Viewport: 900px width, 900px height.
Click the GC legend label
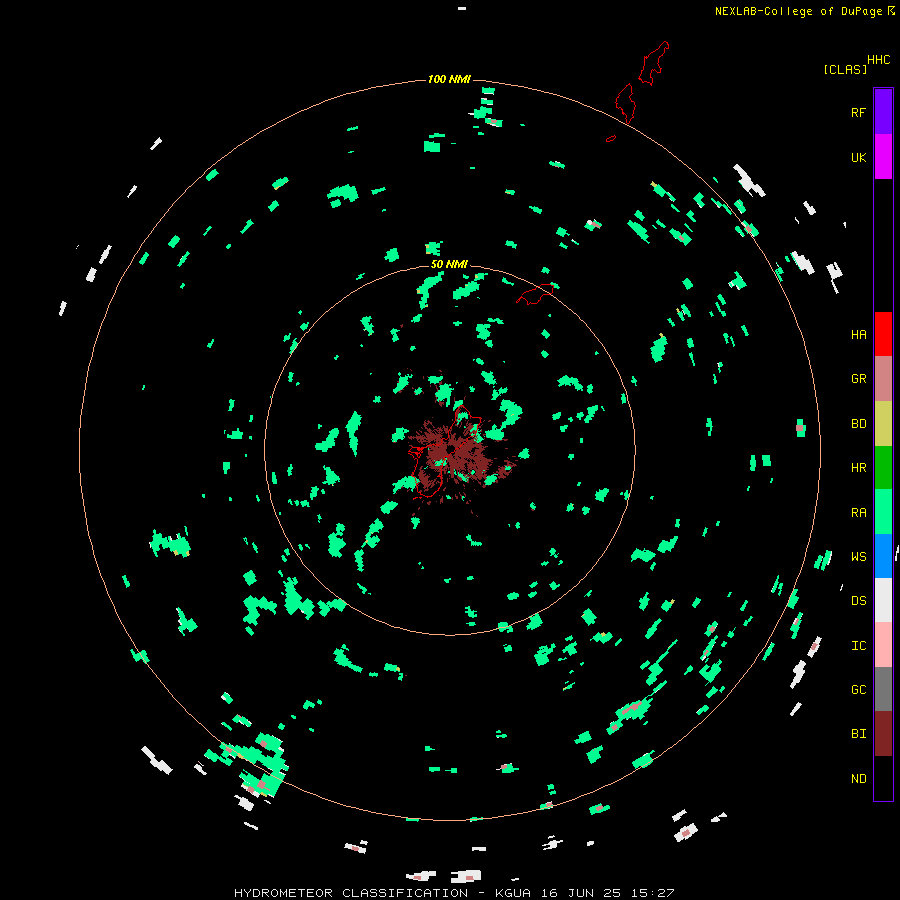[858, 690]
